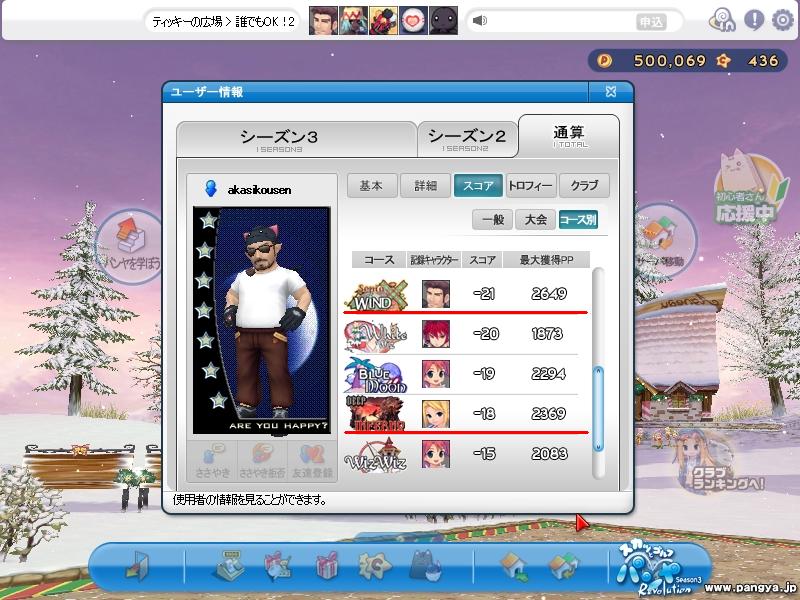The height and width of the screenshot is (600, 800).
Task: Select the black cat avatar in top bar
Action: pyautogui.click(x=443, y=20)
